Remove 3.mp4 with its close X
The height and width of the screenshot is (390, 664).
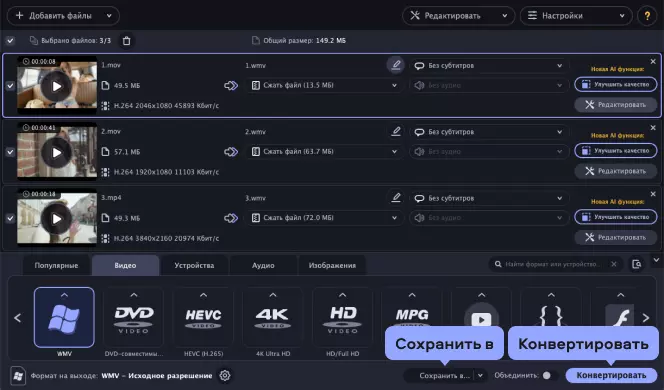click(653, 194)
